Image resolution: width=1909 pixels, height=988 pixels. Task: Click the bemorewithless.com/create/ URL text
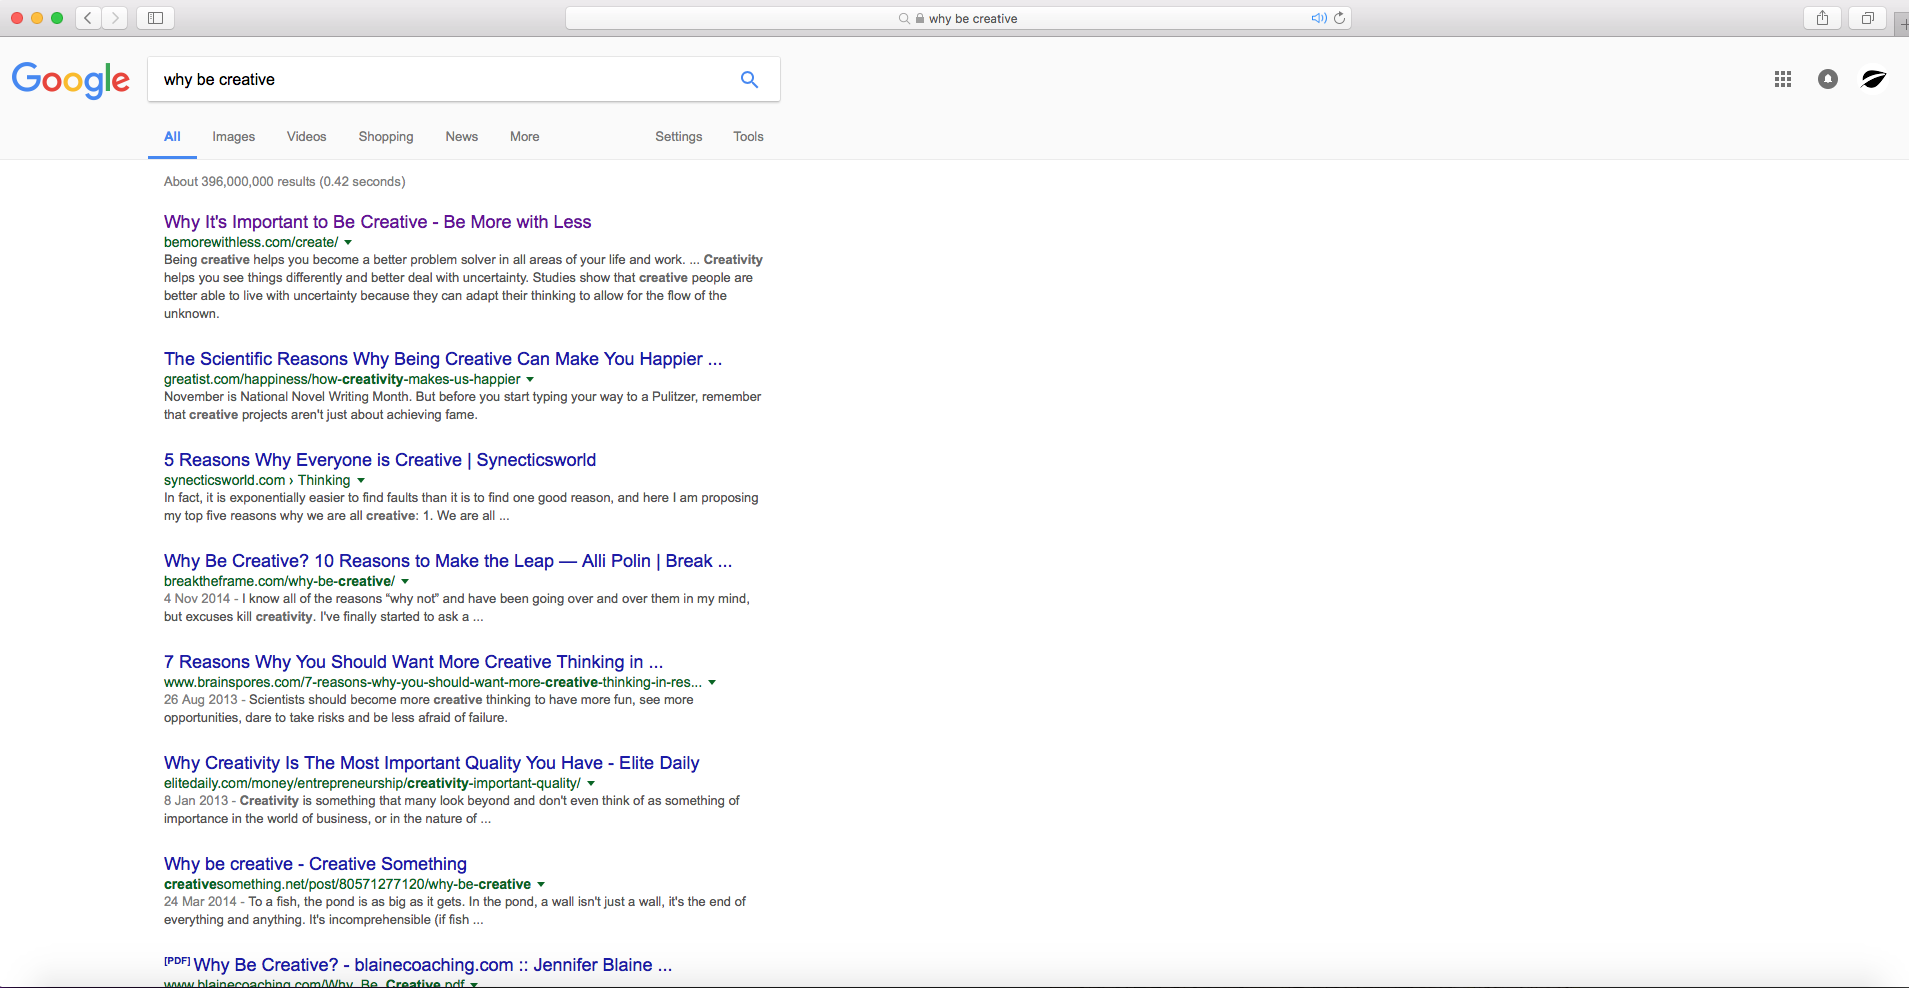tap(251, 242)
